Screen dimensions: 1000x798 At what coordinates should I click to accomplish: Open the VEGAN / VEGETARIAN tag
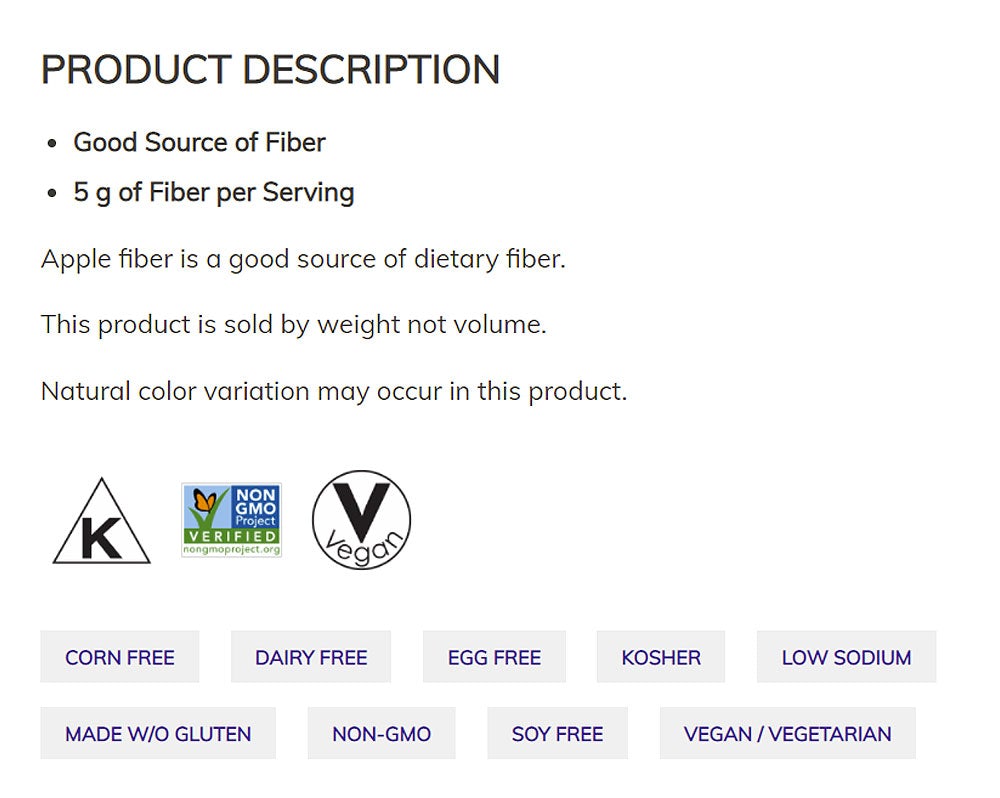click(x=787, y=733)
